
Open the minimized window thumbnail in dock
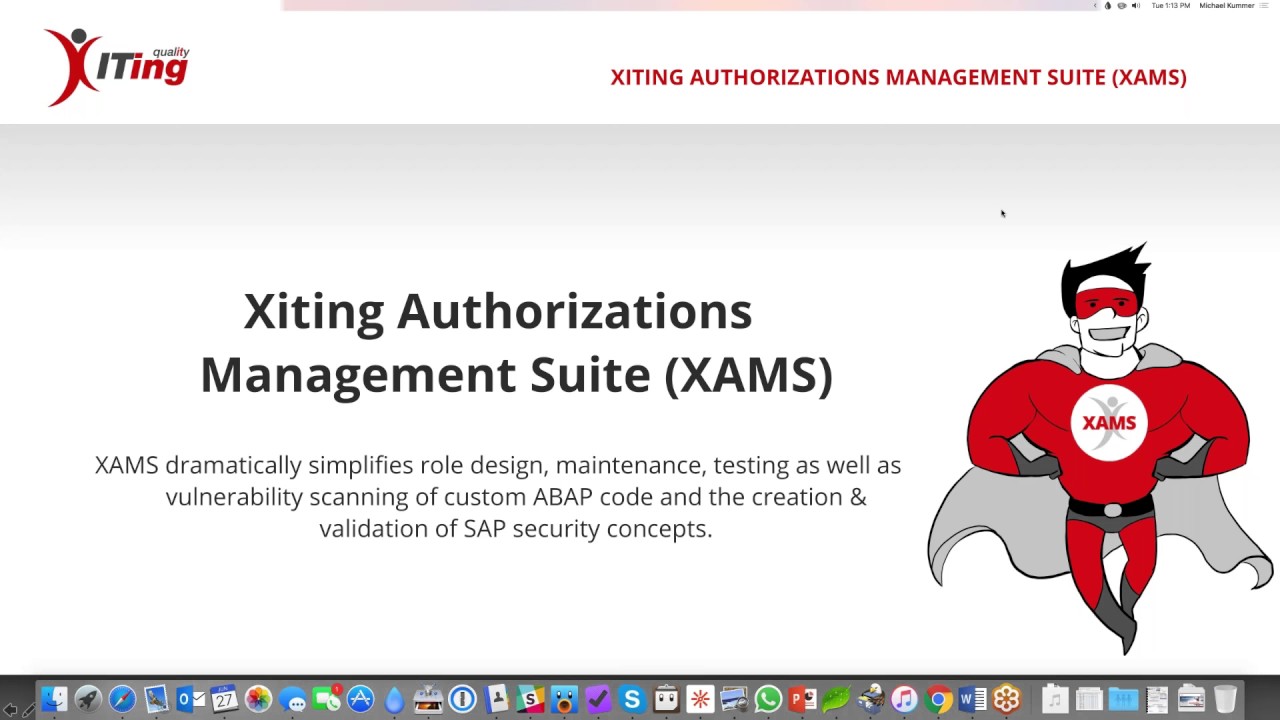point(1191,699)
